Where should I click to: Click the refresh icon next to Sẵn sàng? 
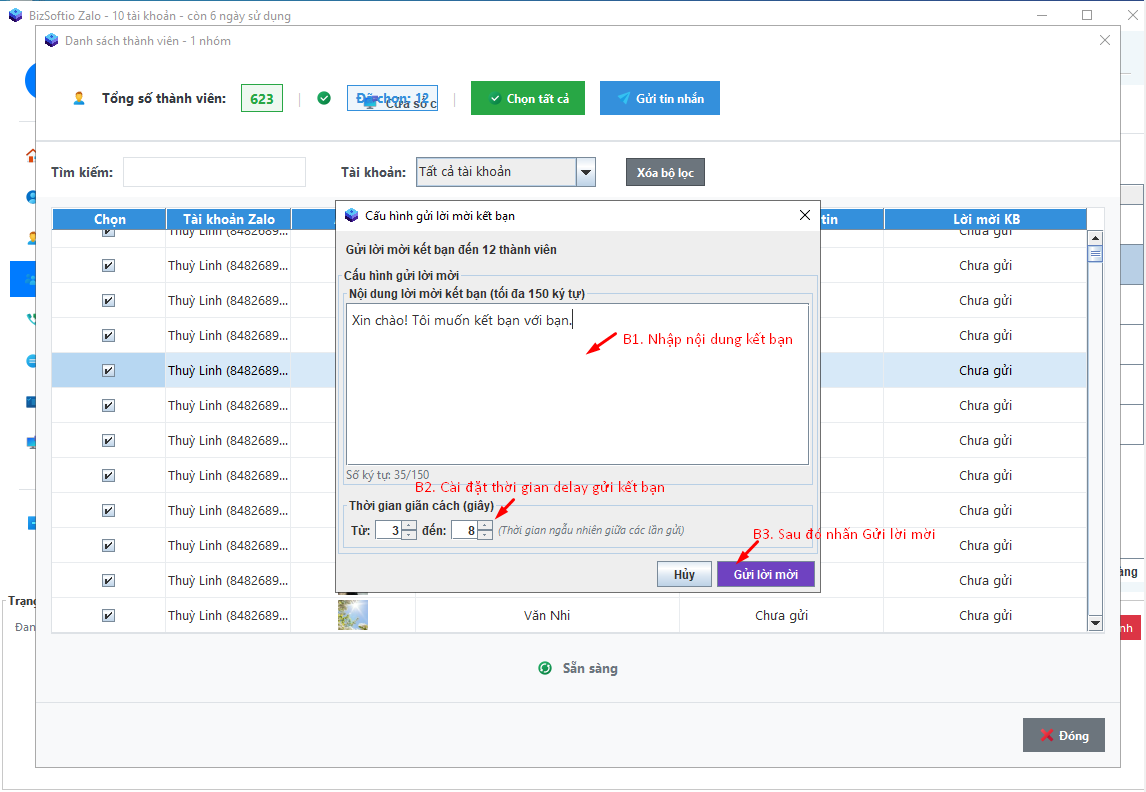coord(545,668)
